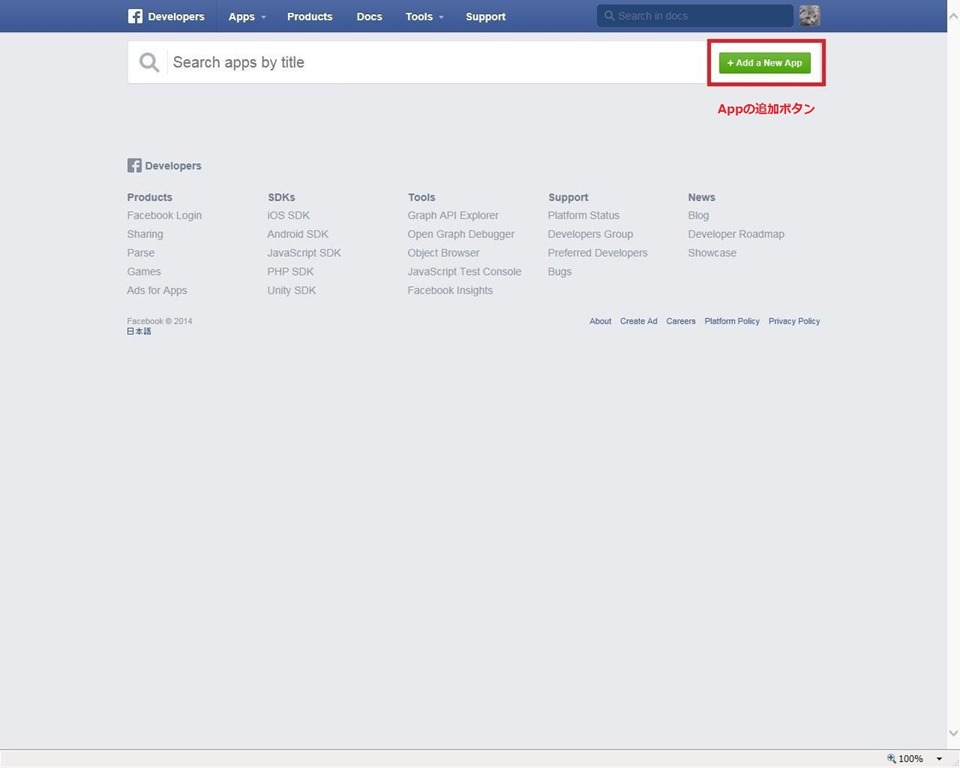Open the Facebook Insights link

click(x=450, y=290)
